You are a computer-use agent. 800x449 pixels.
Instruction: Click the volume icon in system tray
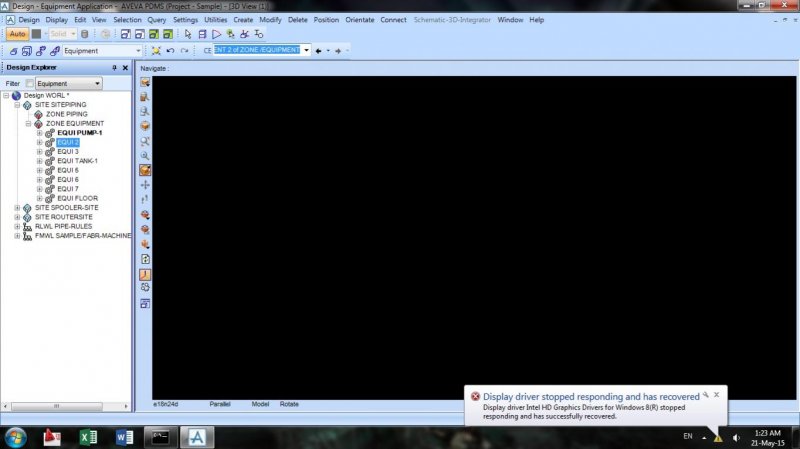(x=736, y=438)
